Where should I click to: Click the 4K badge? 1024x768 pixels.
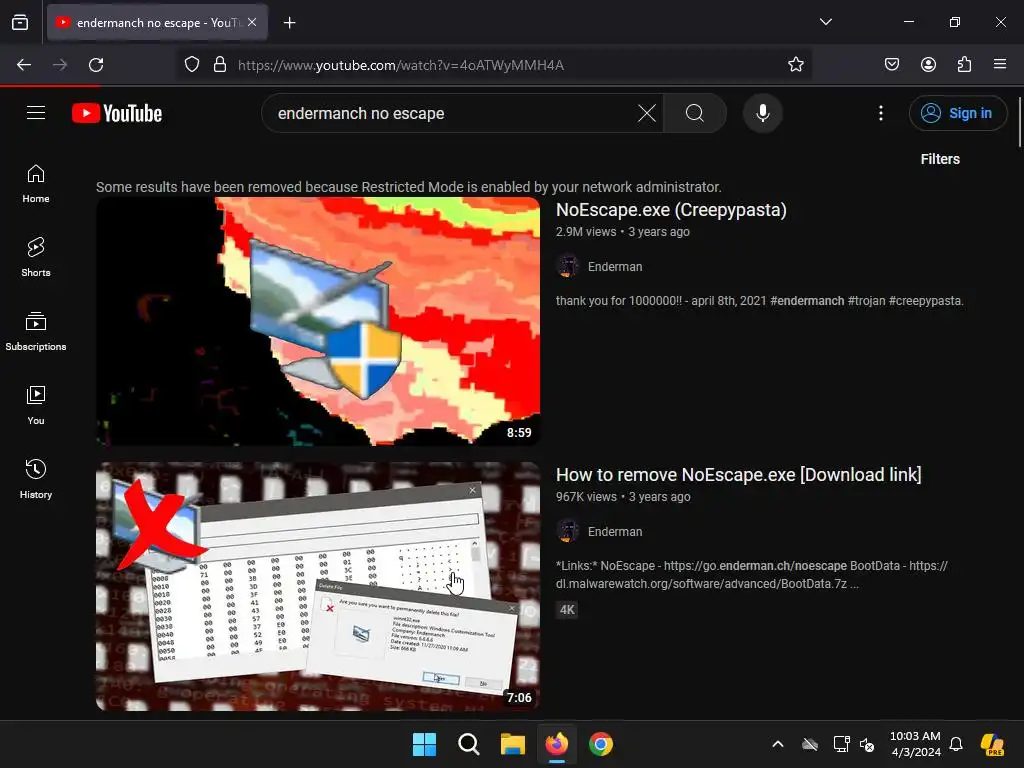pyautogui.click(x=567, y=610)
